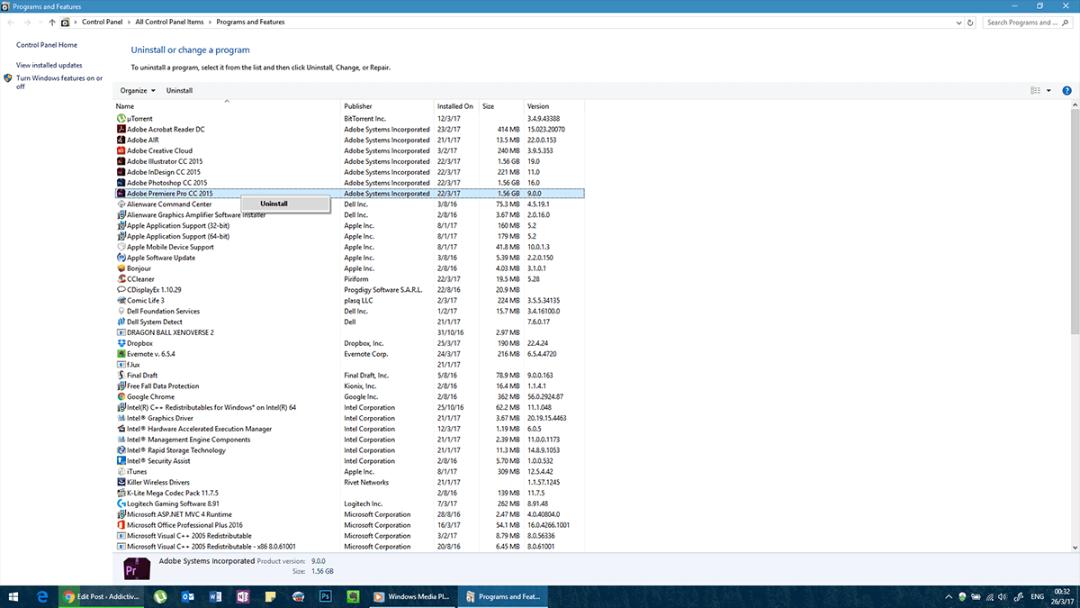This screenshot has width=1080, height=608.
Task: Sort by the Installed On column header
Action: click(x=456, y=106)
